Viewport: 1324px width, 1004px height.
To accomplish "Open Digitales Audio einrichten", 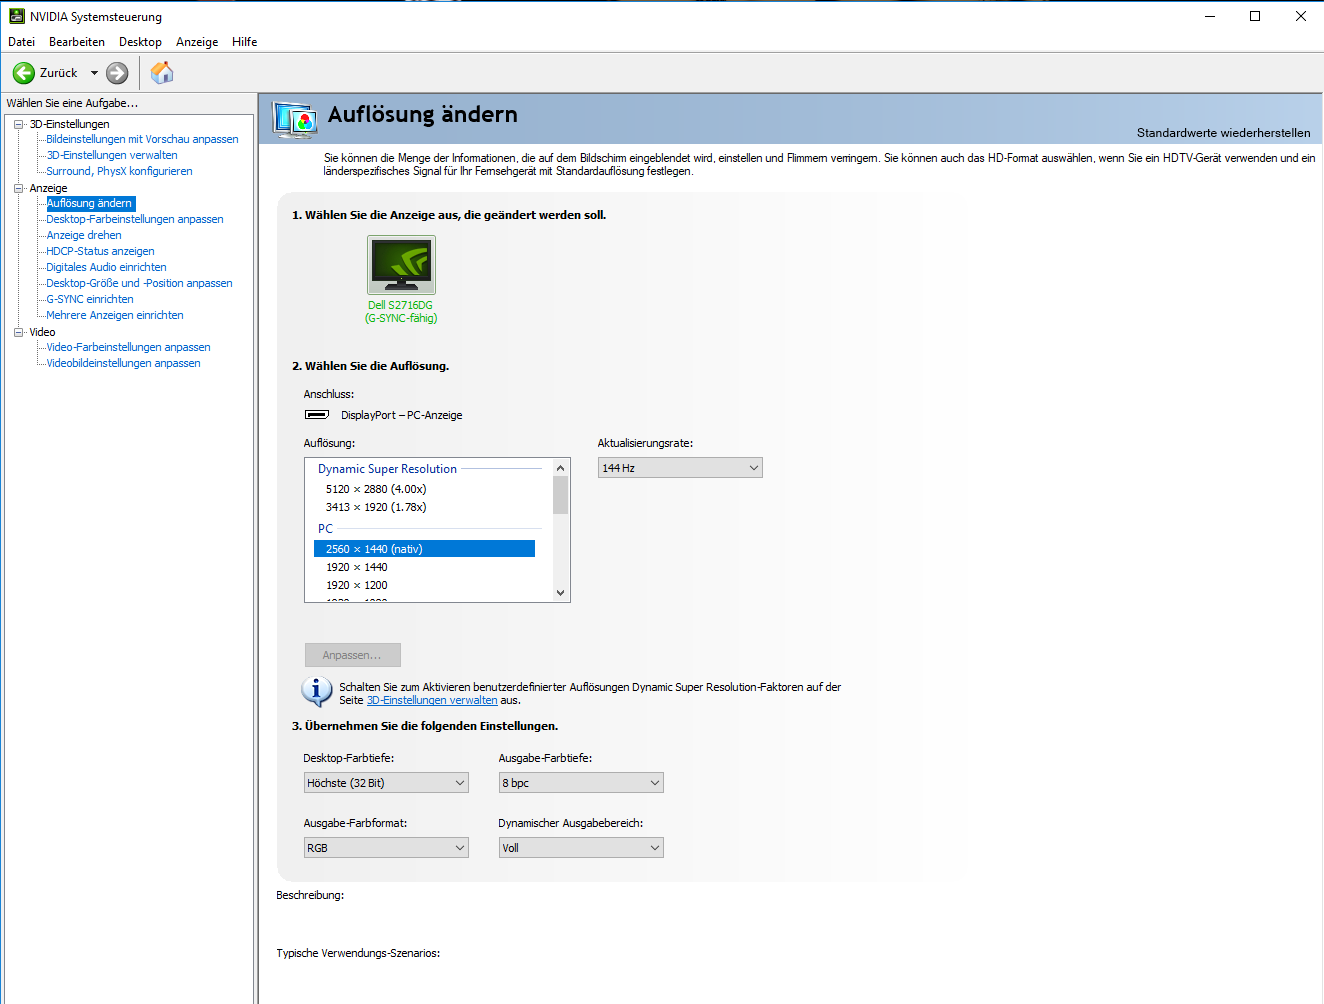I will [x=106, y=267].
